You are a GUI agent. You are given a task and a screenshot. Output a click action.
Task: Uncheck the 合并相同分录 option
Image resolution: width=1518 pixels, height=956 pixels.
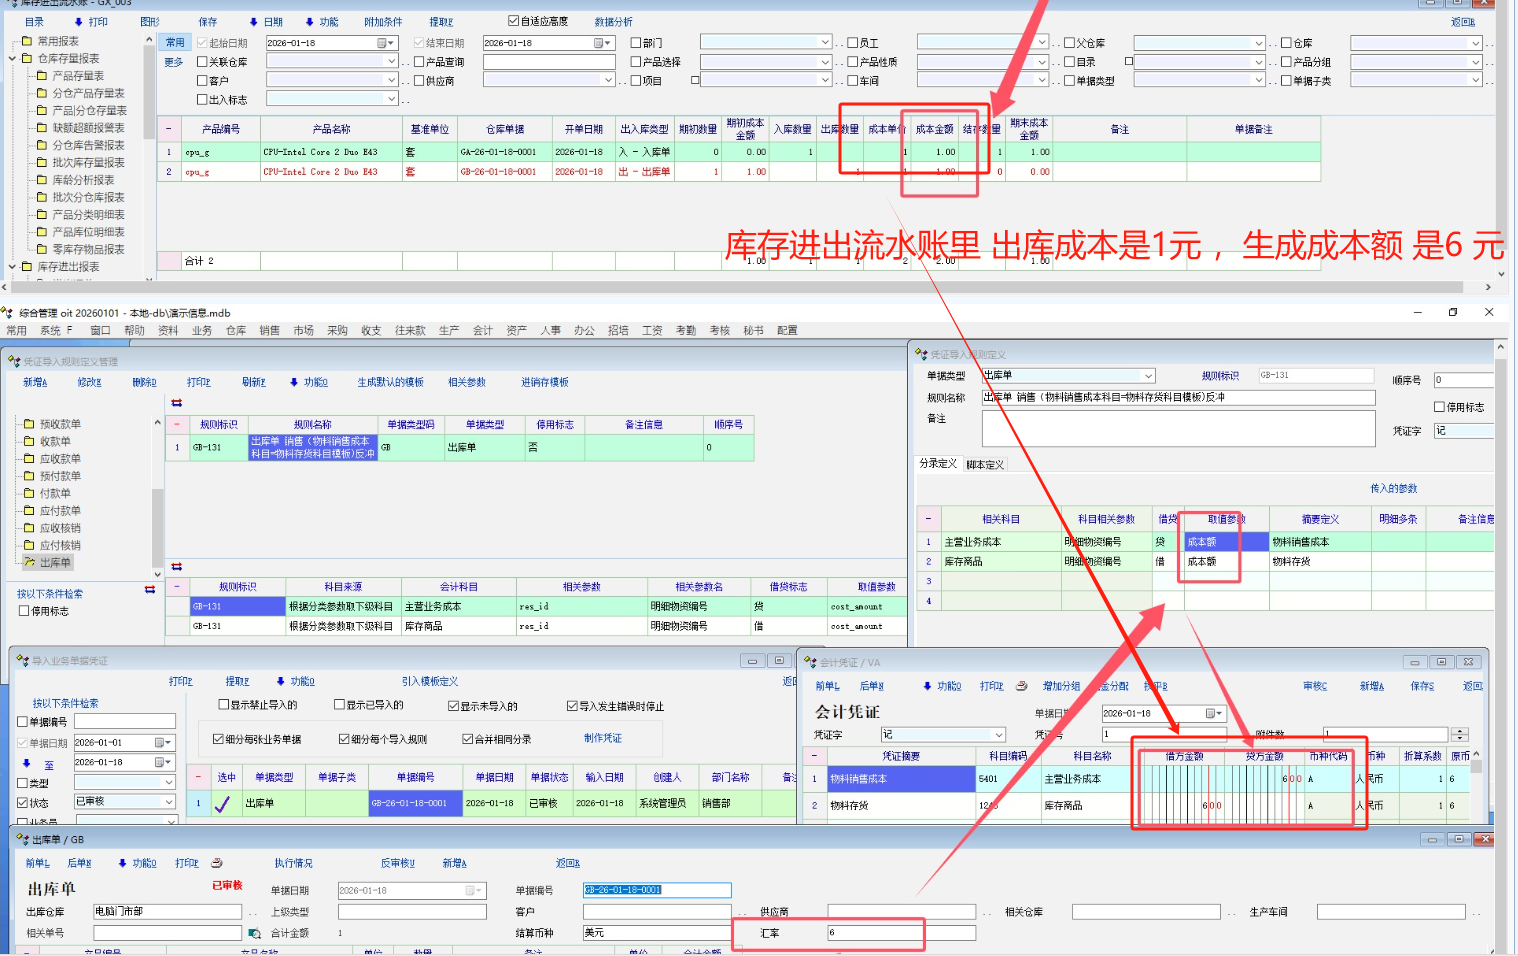(x=467, y=739)
